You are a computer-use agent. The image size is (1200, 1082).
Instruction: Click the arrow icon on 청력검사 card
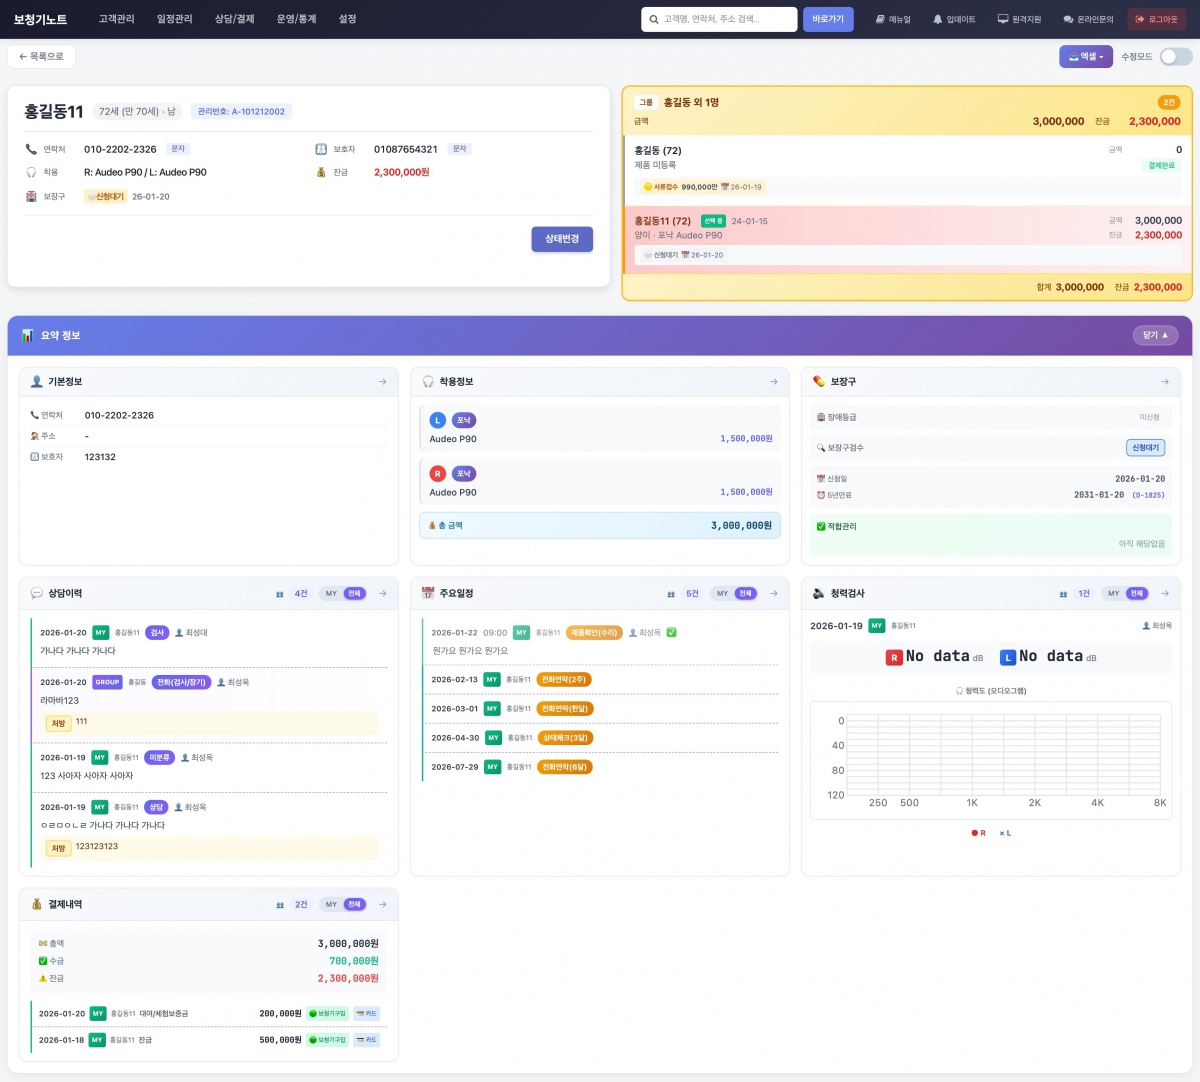(x=1164, y=594)
